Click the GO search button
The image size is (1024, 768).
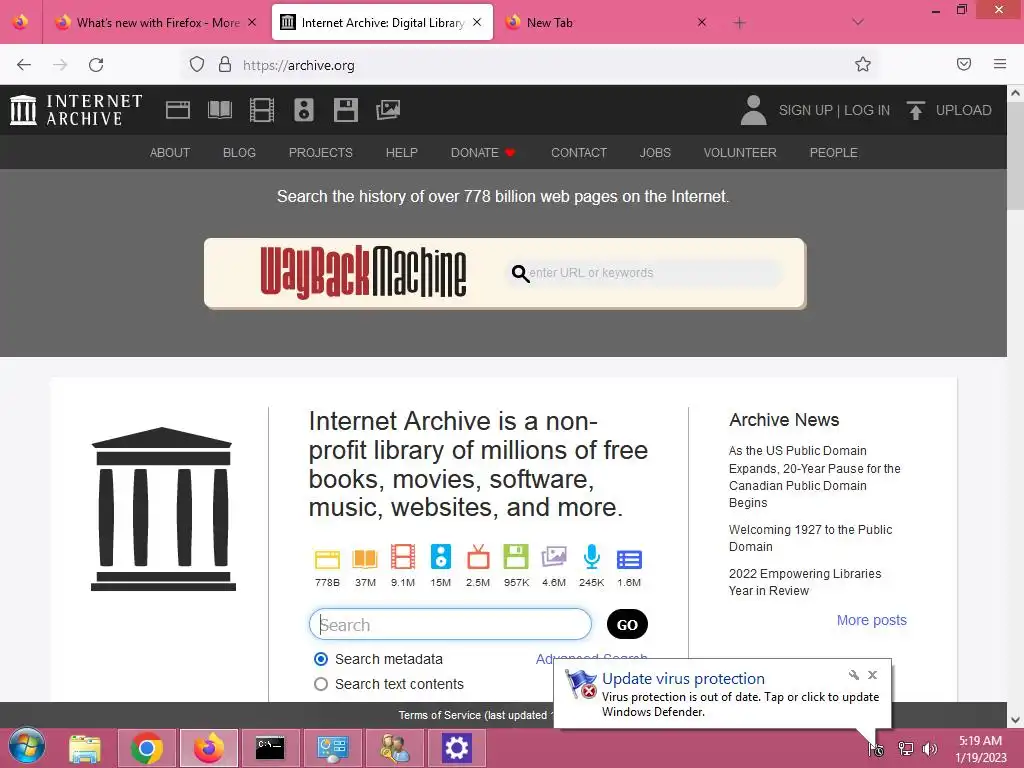coord(627,624)
